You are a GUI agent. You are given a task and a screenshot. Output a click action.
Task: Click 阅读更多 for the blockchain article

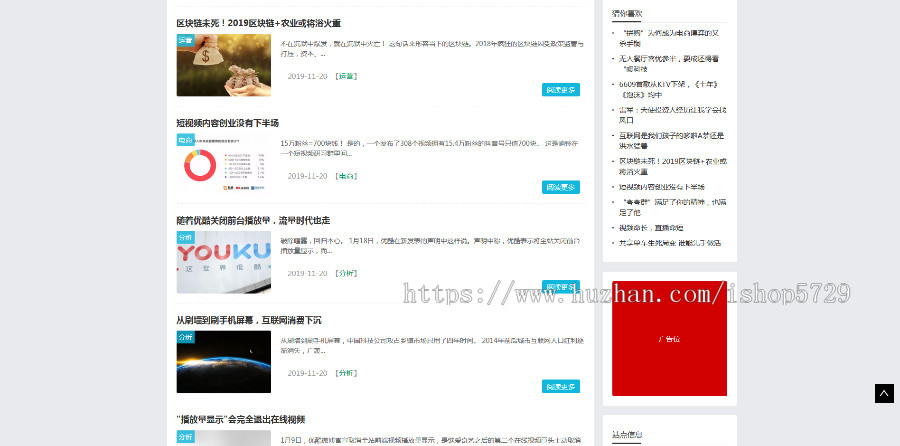coord(561,90)
